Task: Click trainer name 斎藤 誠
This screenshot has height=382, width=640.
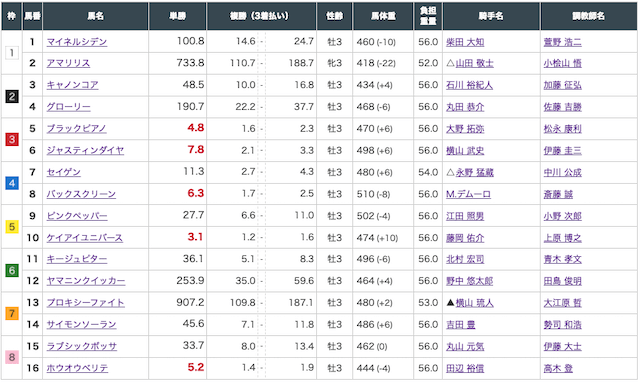Action: (x=558, y=194)
